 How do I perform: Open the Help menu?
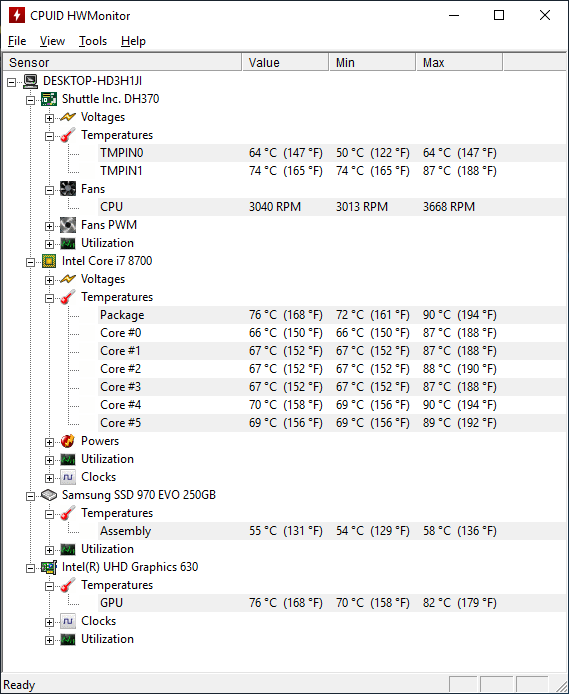click(133, 41)
